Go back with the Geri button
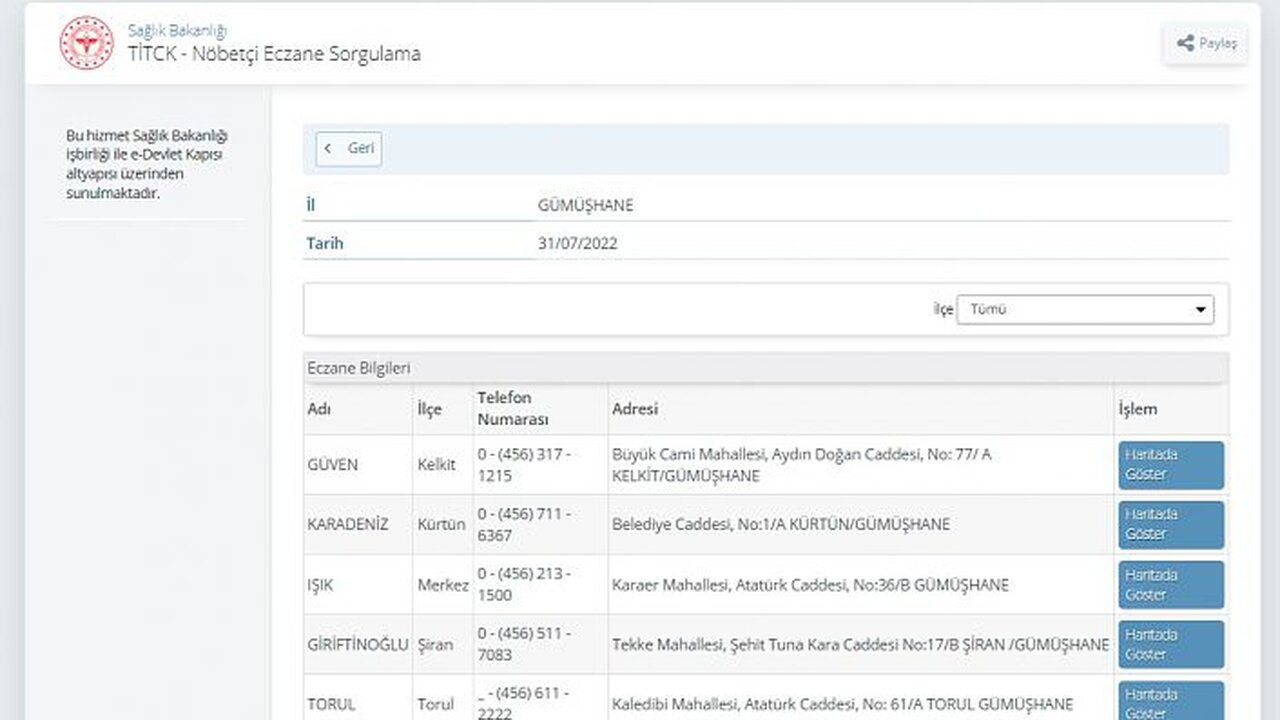Screen dimensions: 1280x720 pyautogui.click(x=349, y=149)
